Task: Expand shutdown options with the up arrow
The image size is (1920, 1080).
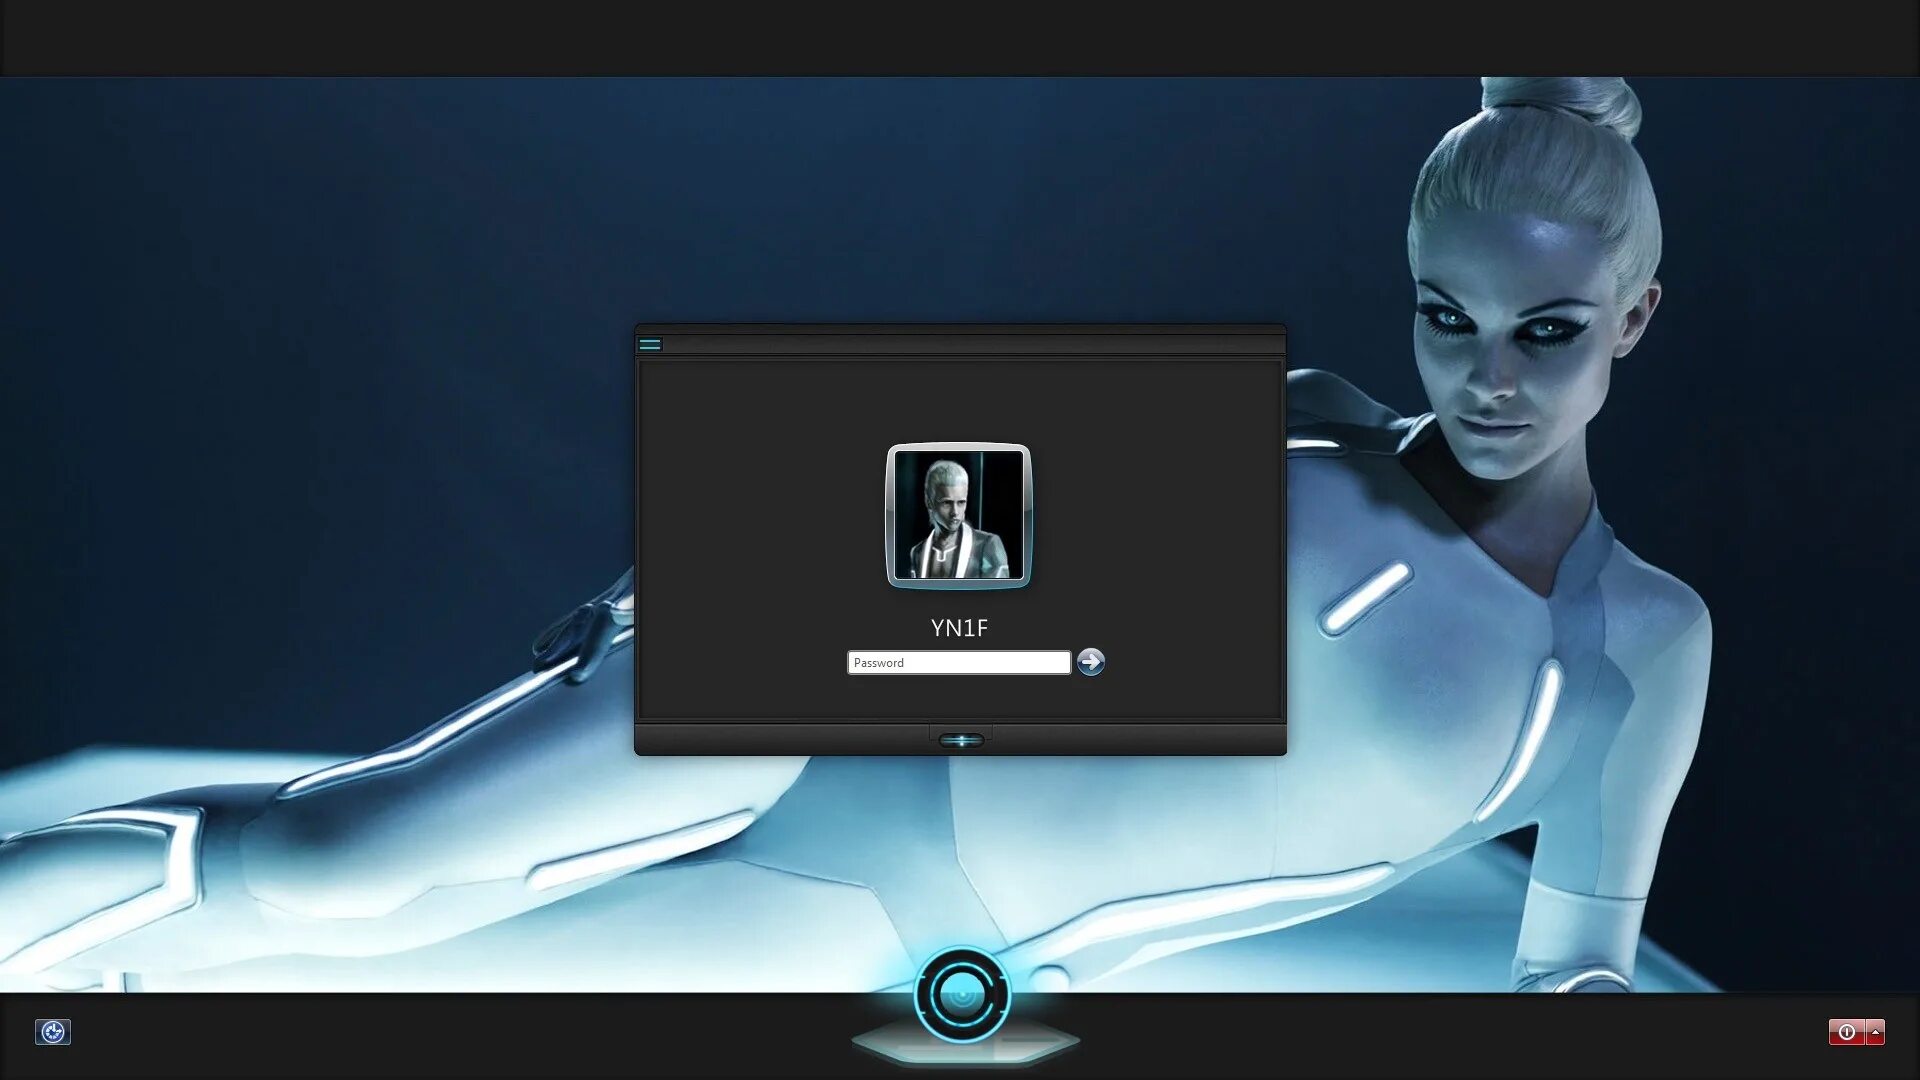Action: 1876,1032
